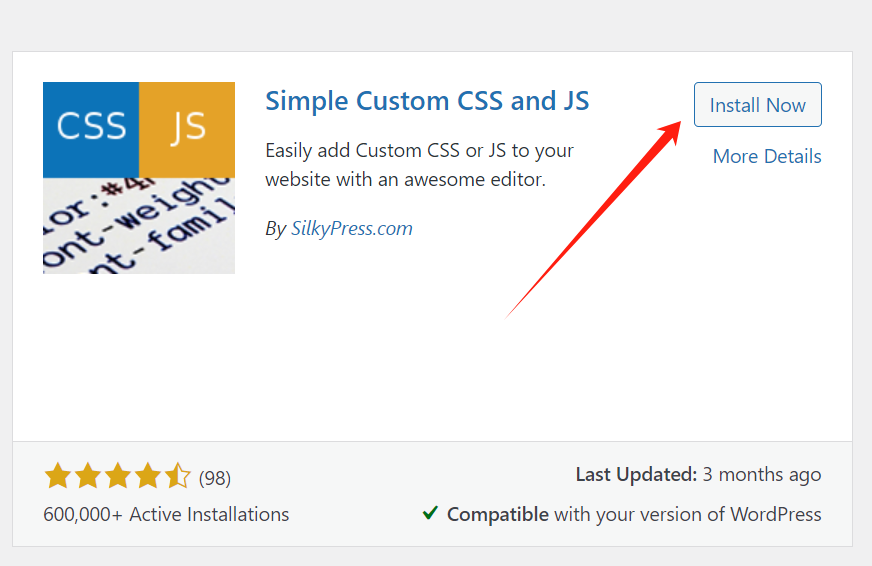Click the Install Now button
Viewport: 872px width, 566px height.
coord(757,105)
